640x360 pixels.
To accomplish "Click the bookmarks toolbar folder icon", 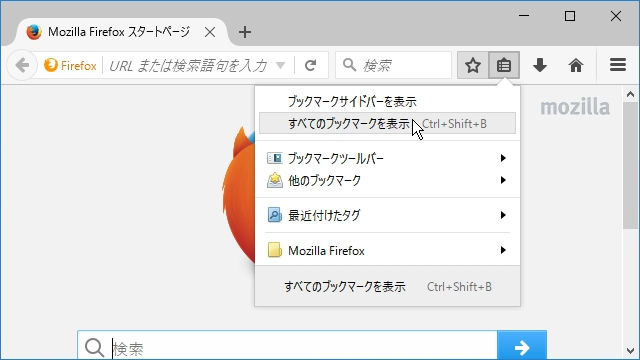I will [274, 158].
